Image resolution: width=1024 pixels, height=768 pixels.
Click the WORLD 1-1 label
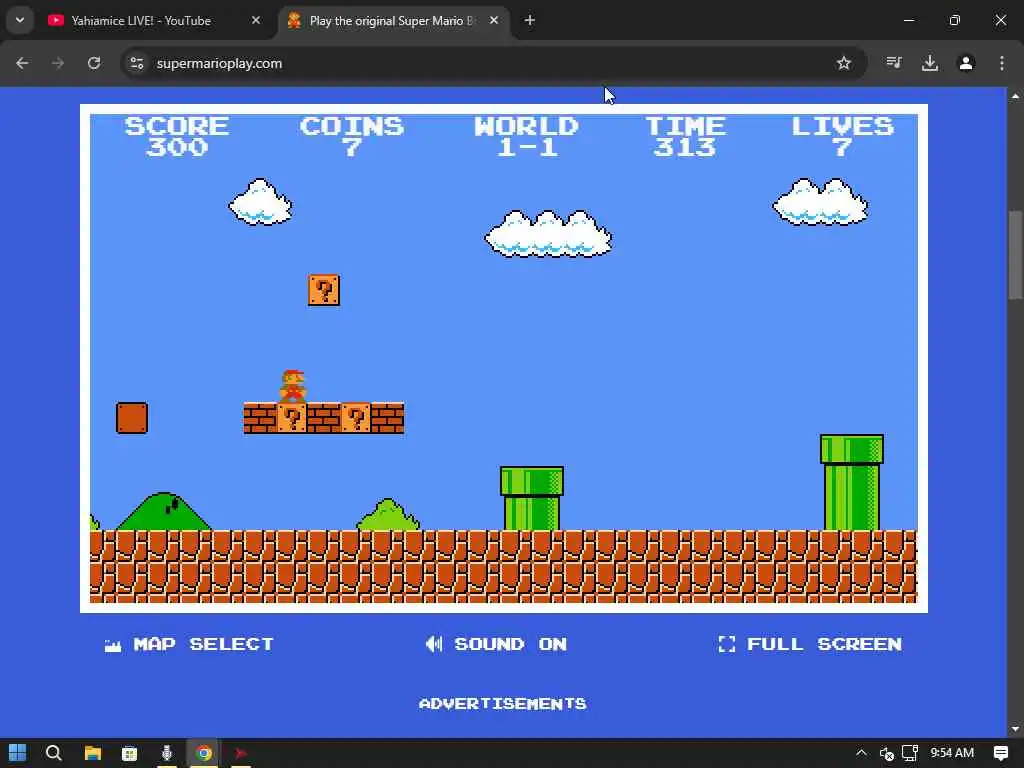[x=526, y=136]
